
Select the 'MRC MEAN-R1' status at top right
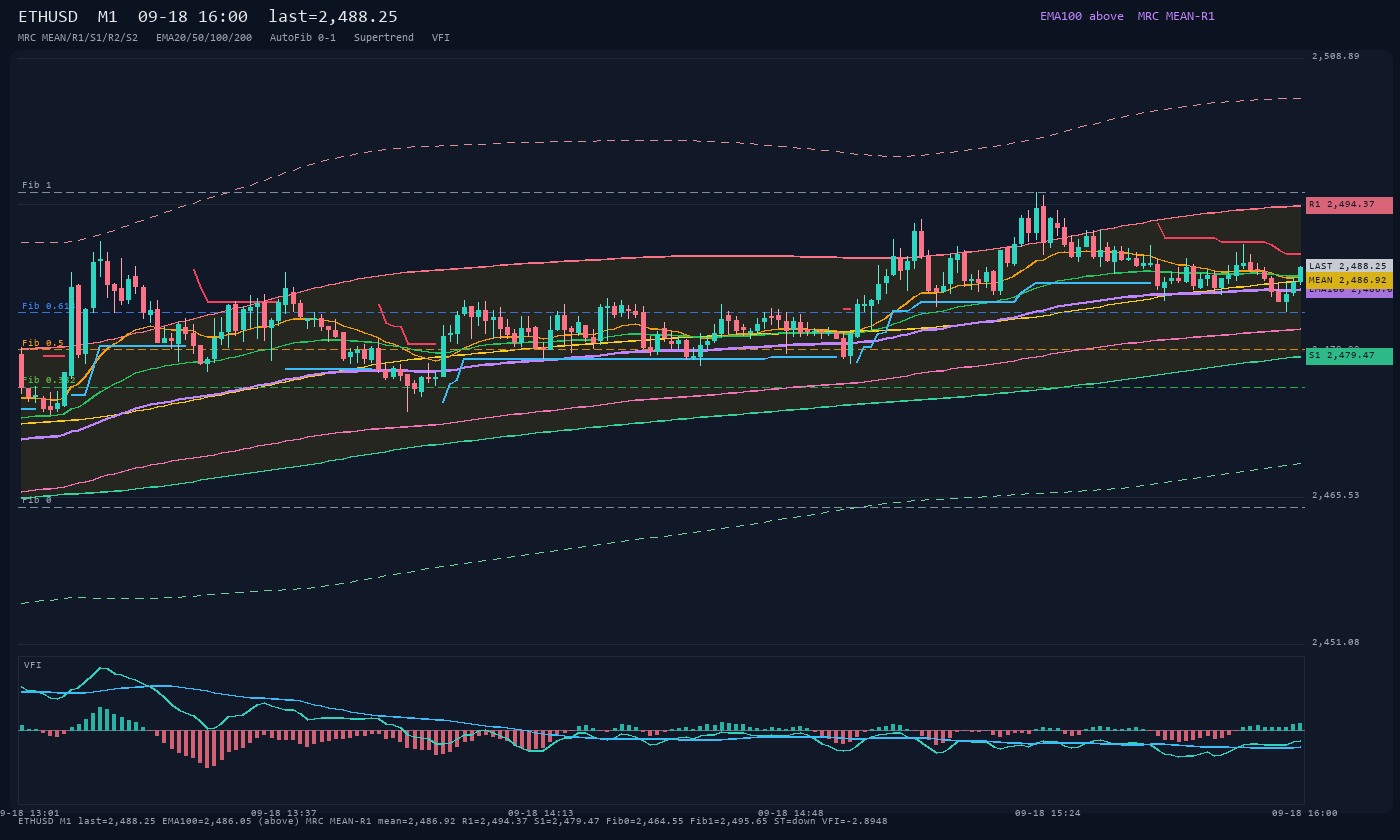[1176, 16]
